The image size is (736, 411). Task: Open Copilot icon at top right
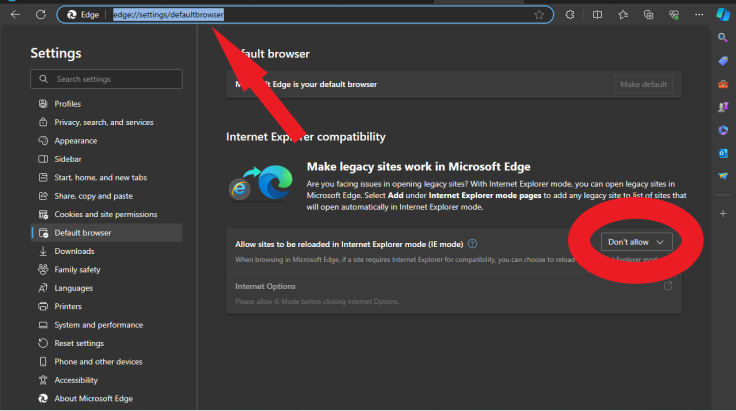(x=723, y=15)
